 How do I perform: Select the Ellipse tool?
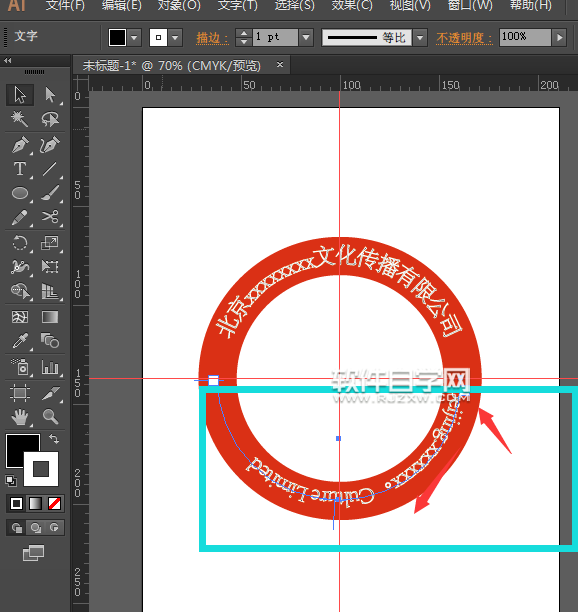pyautogui.click(x=20, y=193)
